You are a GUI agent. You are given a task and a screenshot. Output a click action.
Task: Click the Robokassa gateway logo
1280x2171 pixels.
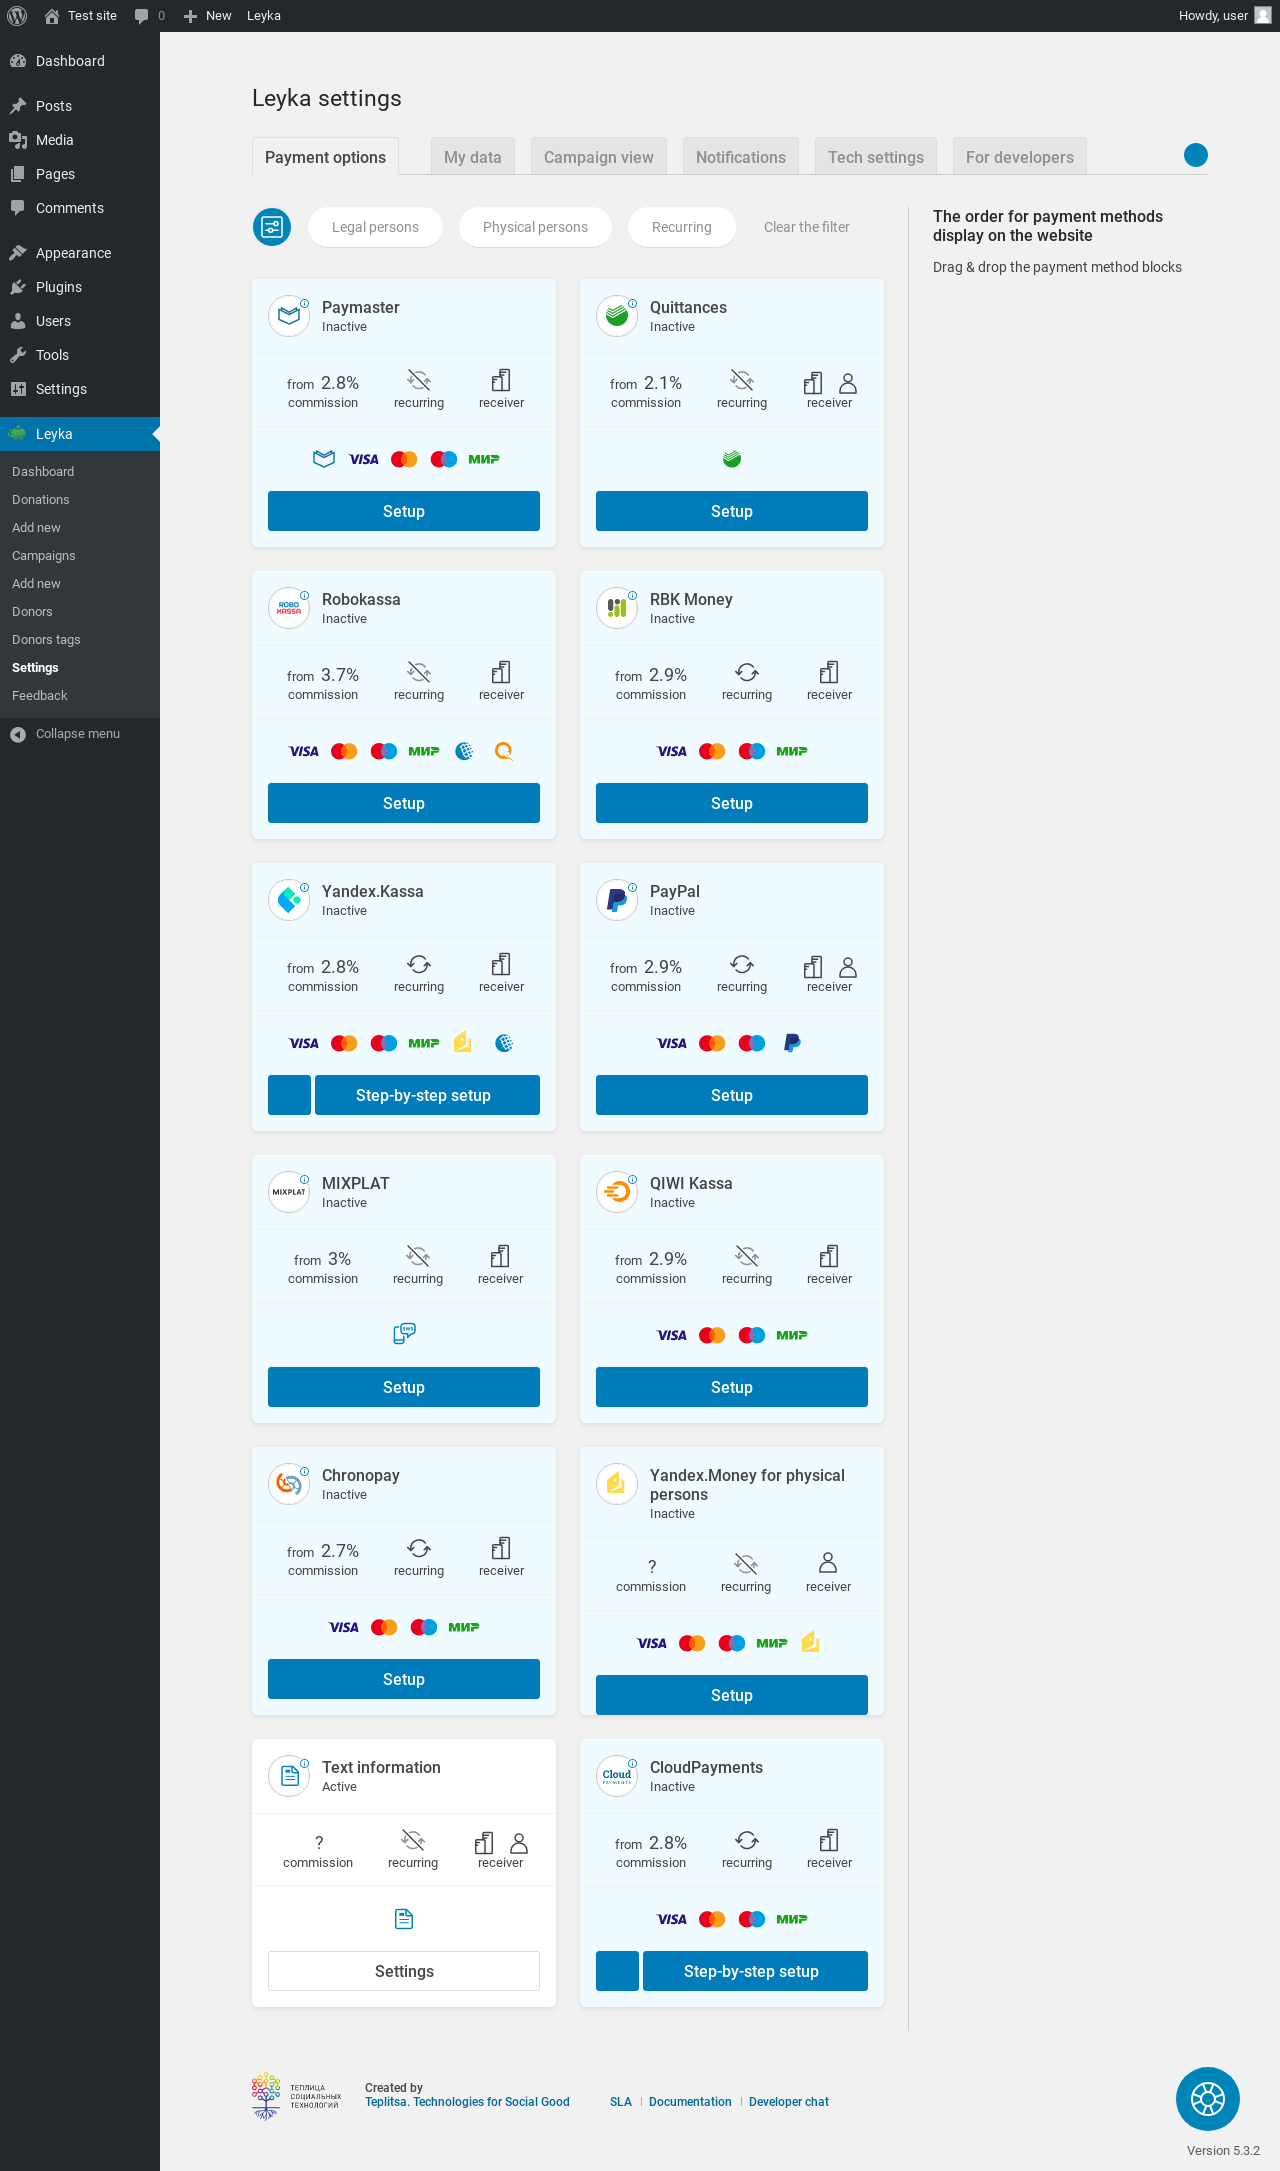[289, 608]
